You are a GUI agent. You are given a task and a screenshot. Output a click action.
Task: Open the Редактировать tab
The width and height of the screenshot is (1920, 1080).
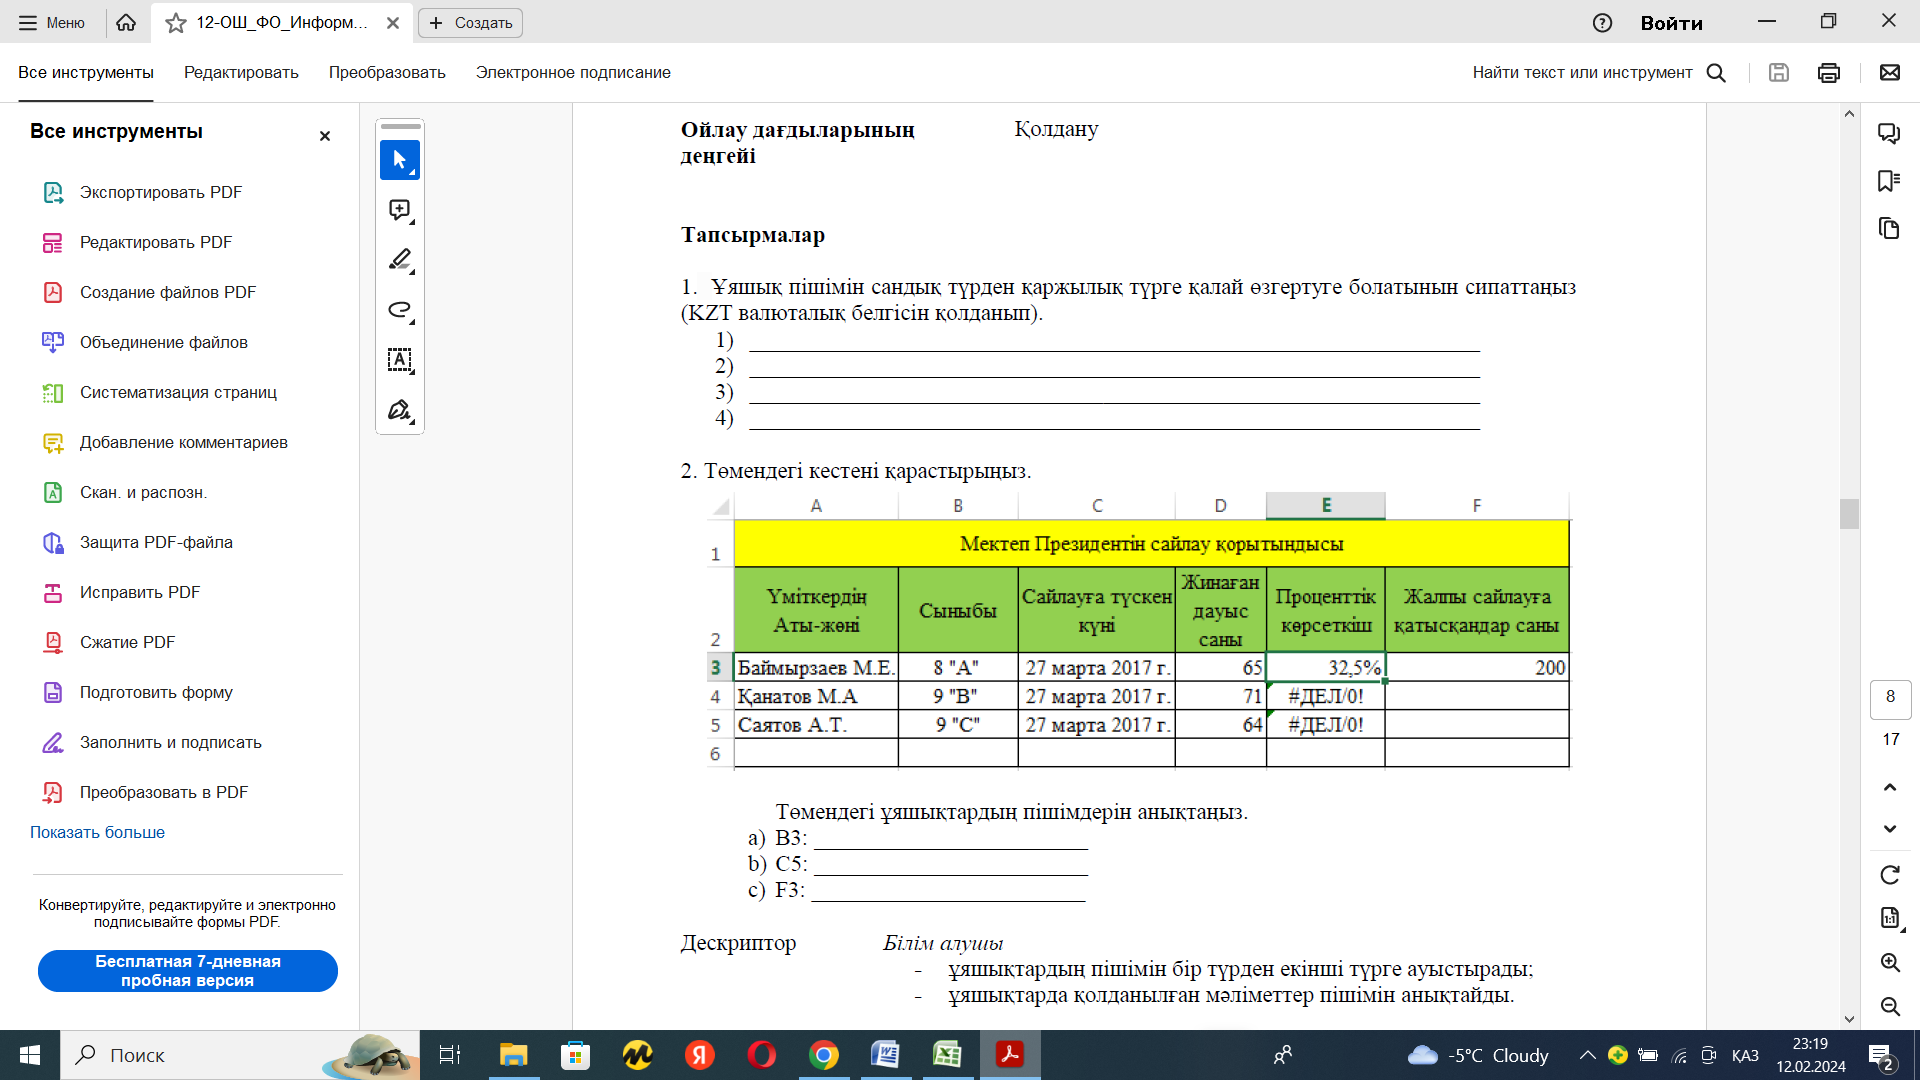pyautogui.click(x=241, y=72)
